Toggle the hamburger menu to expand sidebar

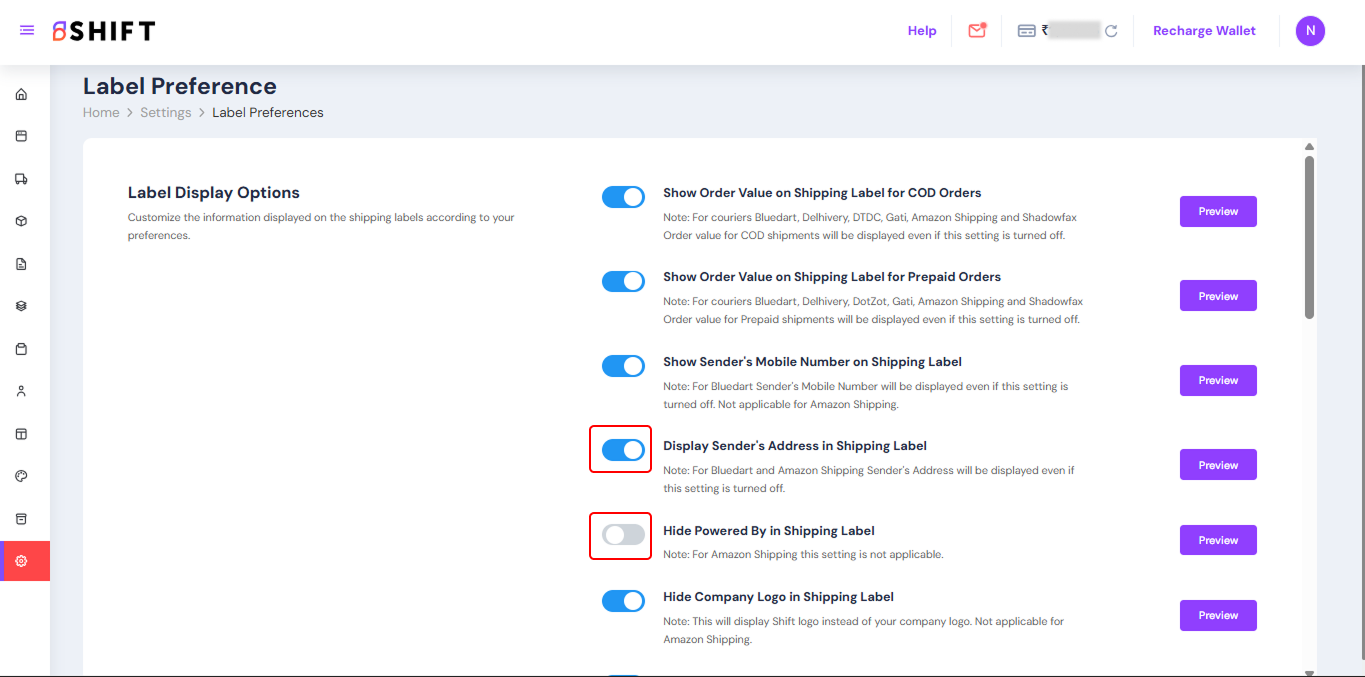(x=27, y=31)
